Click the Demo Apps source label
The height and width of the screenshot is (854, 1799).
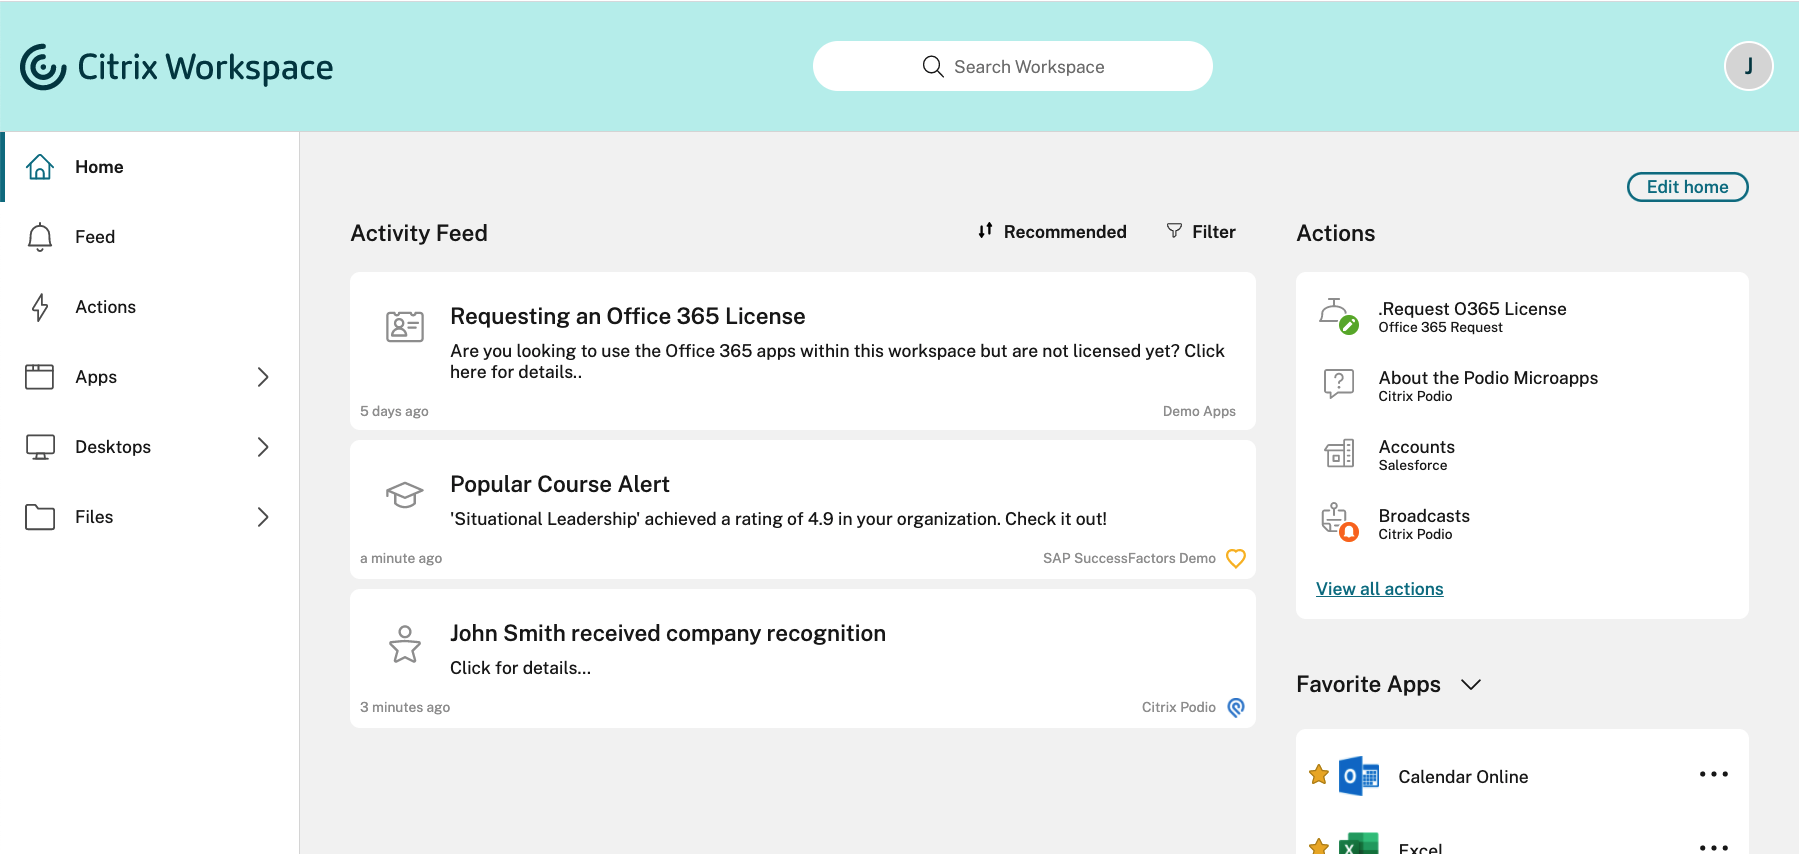1199,411
